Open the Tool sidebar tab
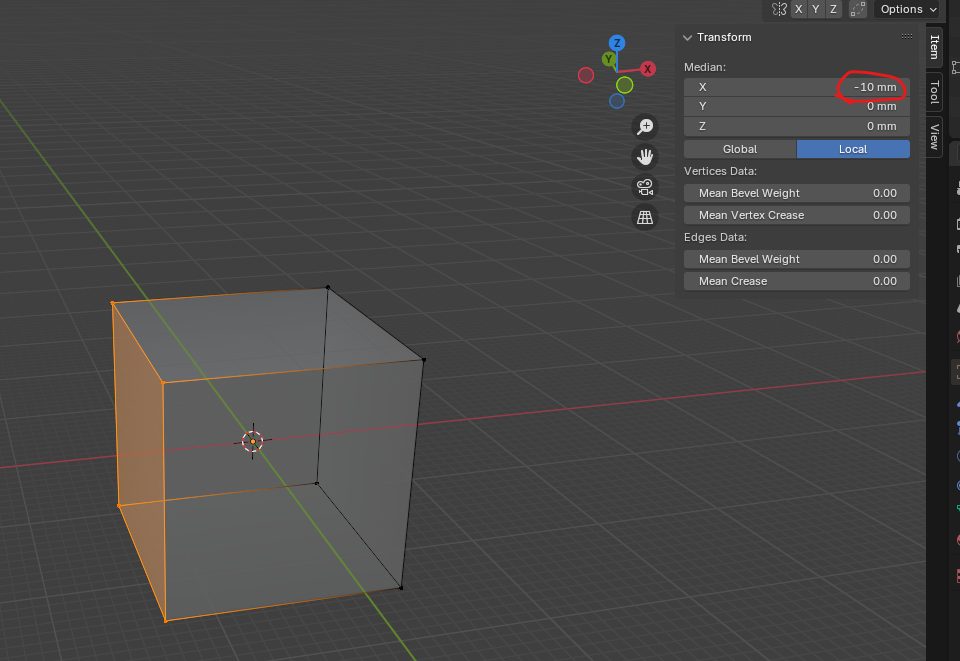Screen dimensions: 960x661 (x=934, y=92)
